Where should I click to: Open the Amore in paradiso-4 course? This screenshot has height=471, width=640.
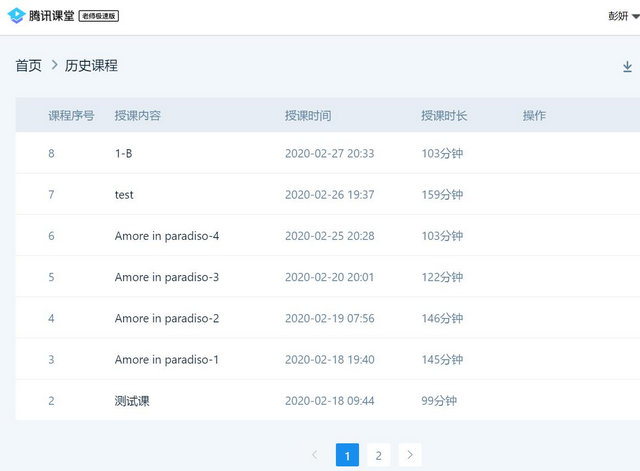coord(166,236)
